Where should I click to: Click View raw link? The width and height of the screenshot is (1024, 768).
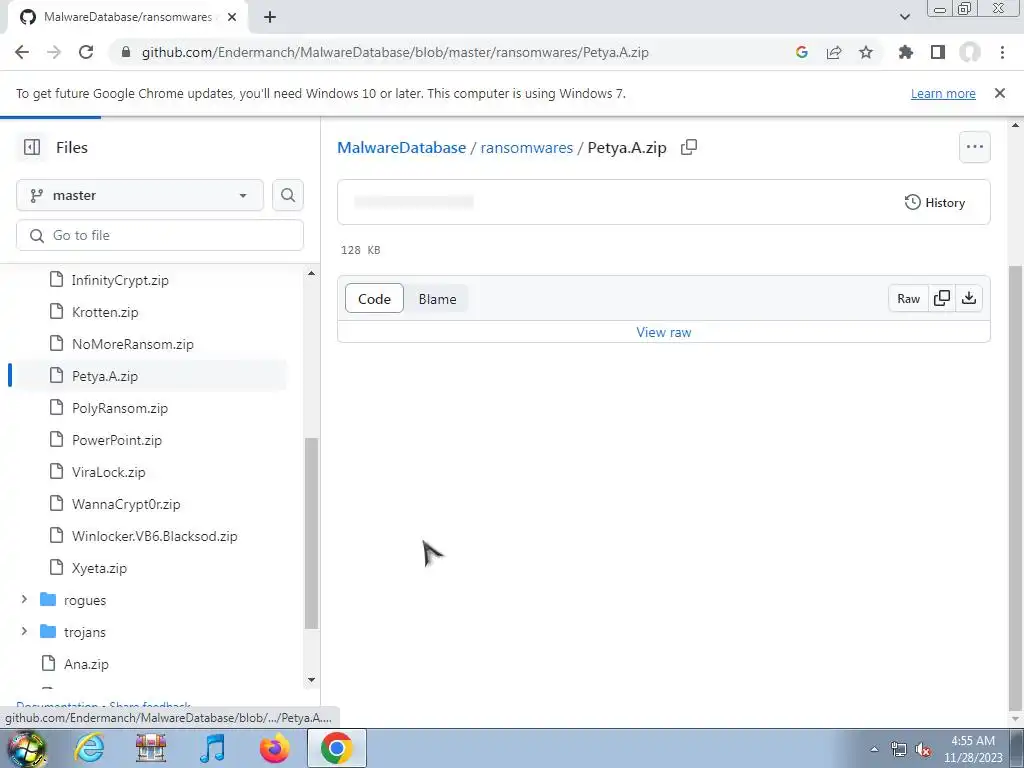point(664,332)
